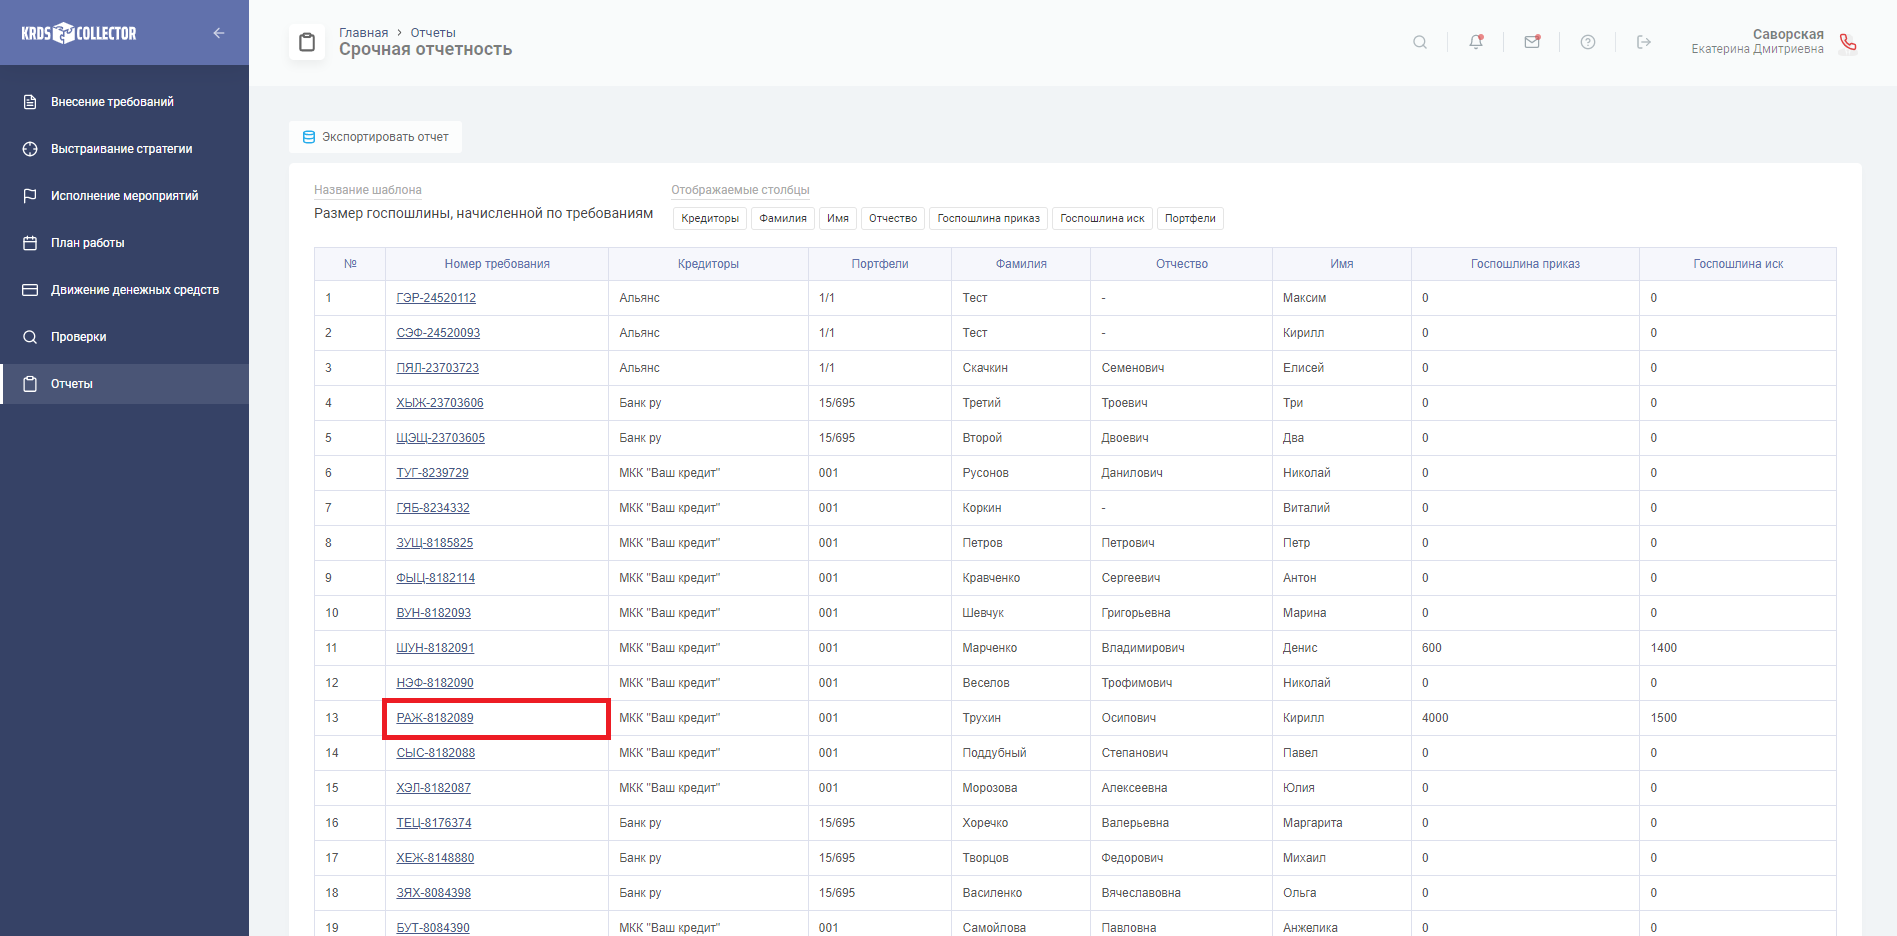The image size is (1897, 936).
Task: Open requirement ЩЭЩ-23703605
Action: pyautogui.click(x=441, y=438)
